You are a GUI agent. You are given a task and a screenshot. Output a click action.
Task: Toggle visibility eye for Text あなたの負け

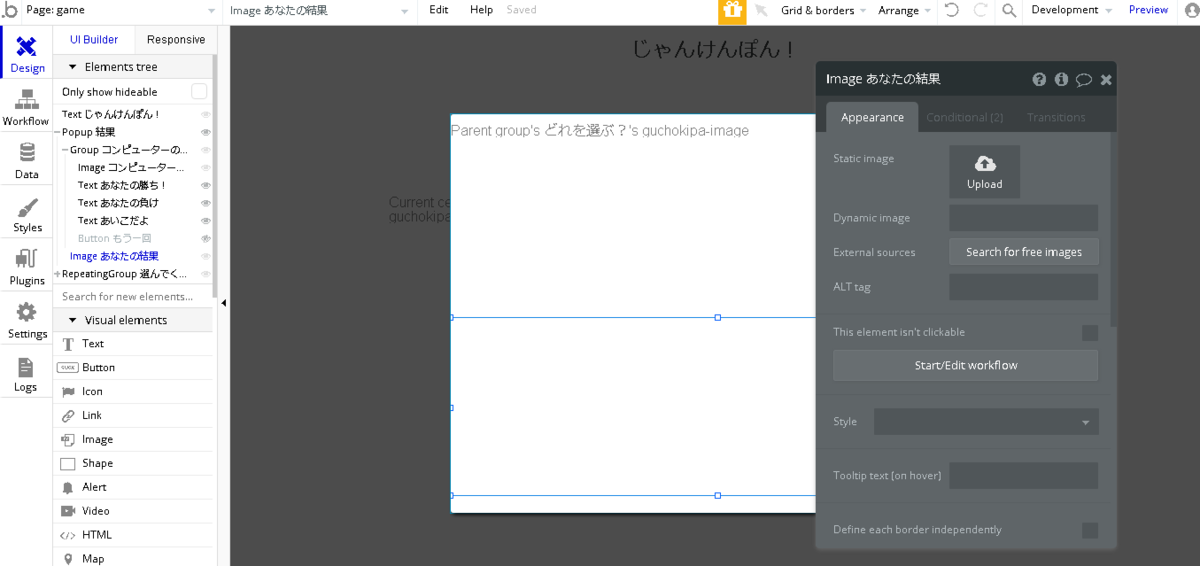[x=206, y=203]
